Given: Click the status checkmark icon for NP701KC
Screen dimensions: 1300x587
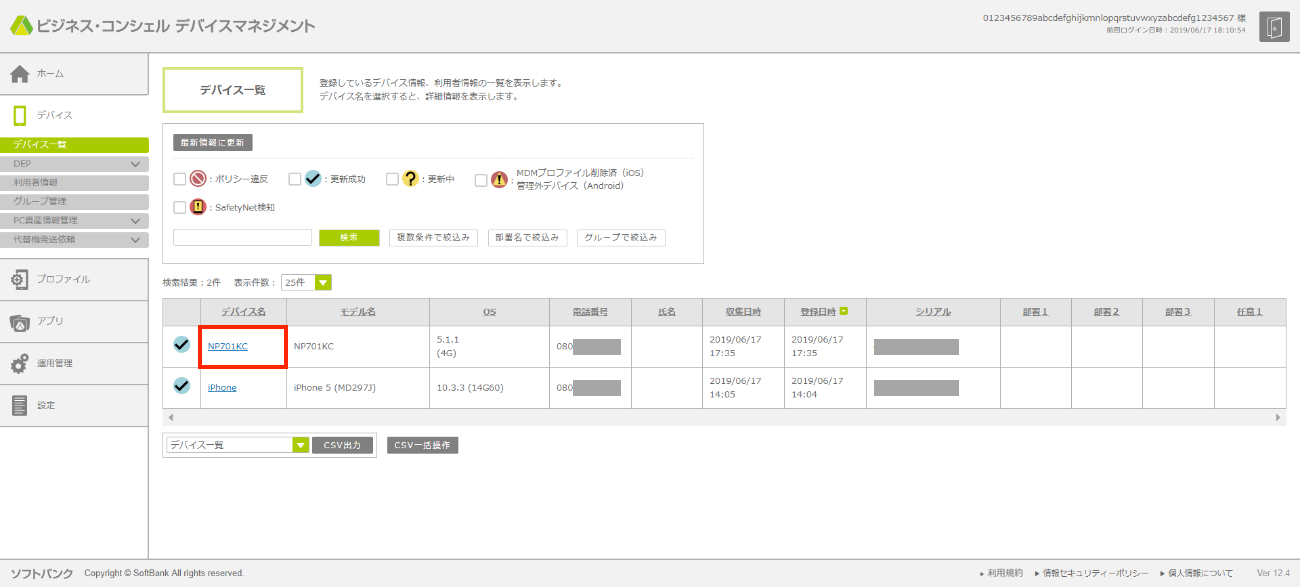Looking at the screenshot, I should [x=181, y=345].
